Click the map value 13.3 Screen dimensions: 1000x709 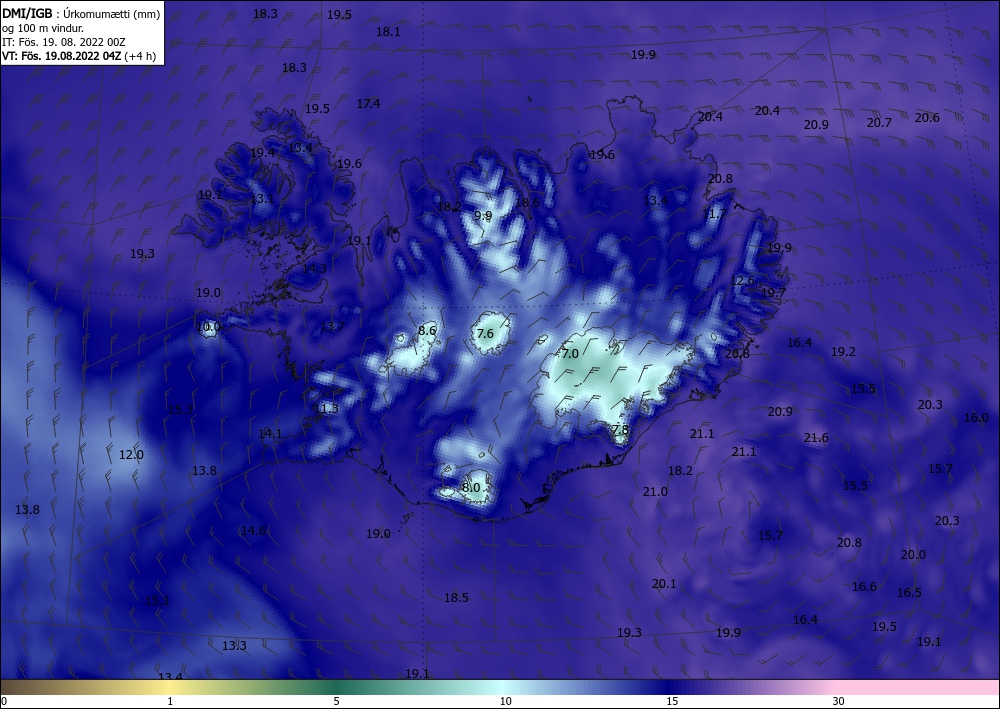(234, 646)
